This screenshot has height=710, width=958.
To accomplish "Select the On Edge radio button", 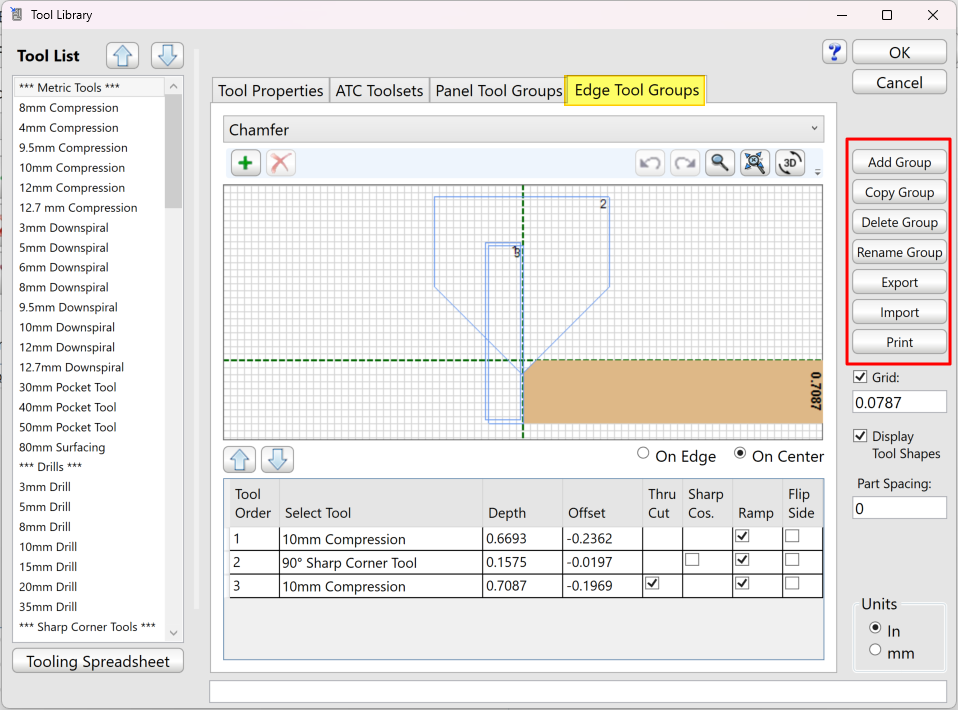I will coord(643,454).
